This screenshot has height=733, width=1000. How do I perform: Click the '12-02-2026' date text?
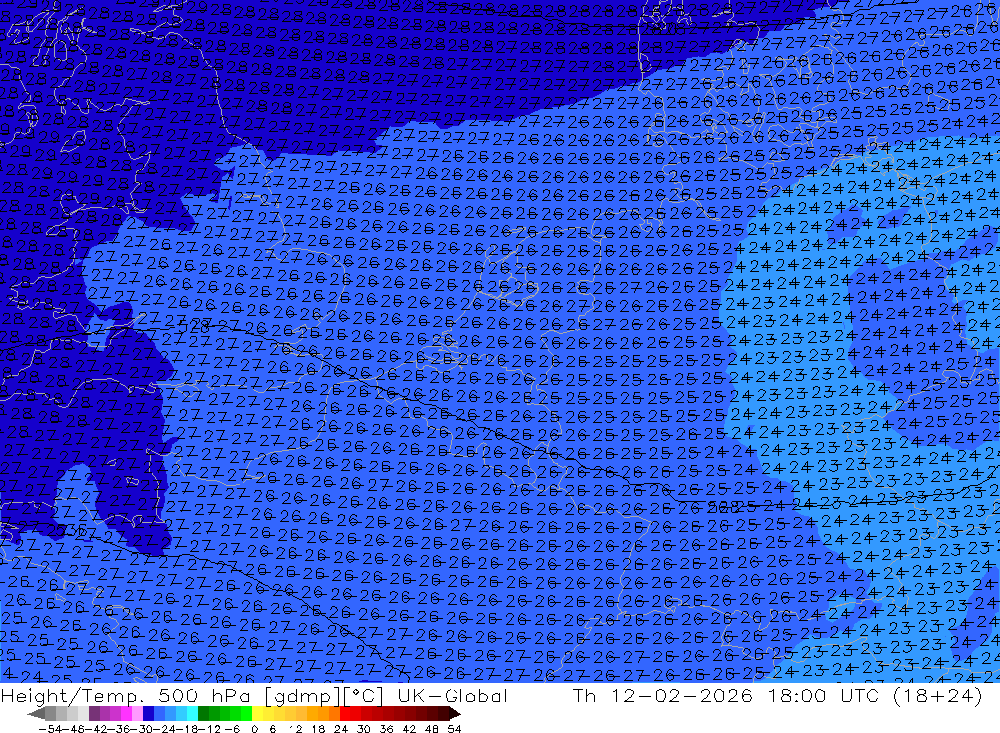[x=681, y=695]
